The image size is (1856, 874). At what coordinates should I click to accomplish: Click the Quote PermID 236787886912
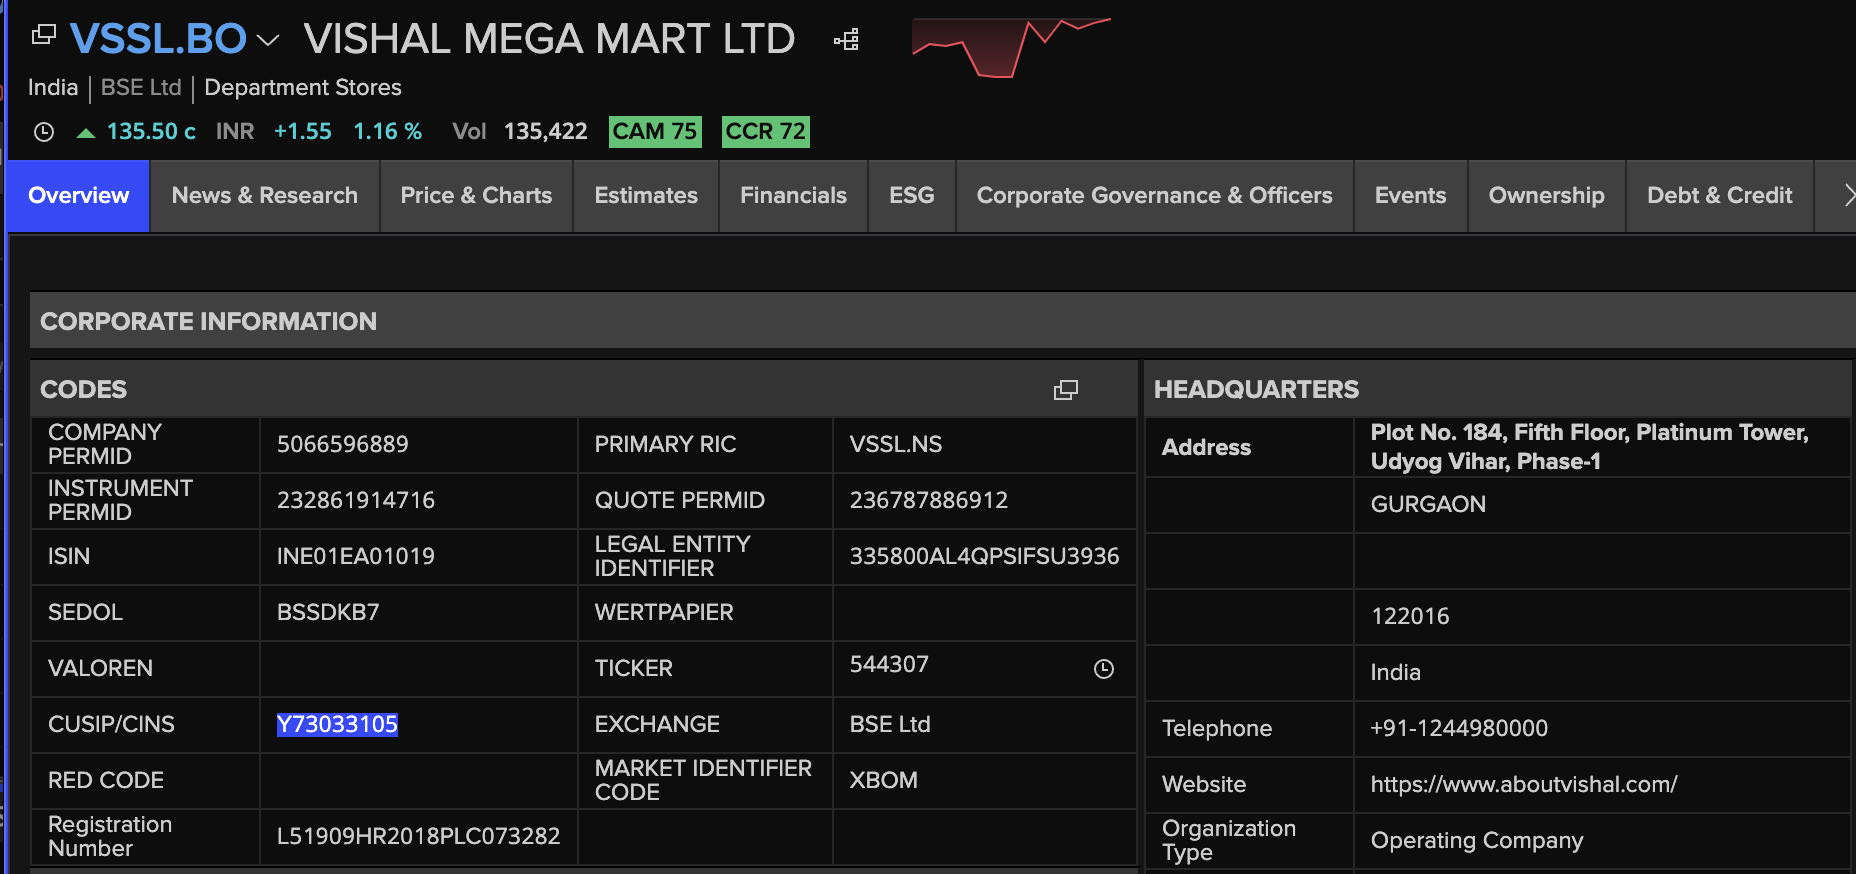tap(929, 500)
